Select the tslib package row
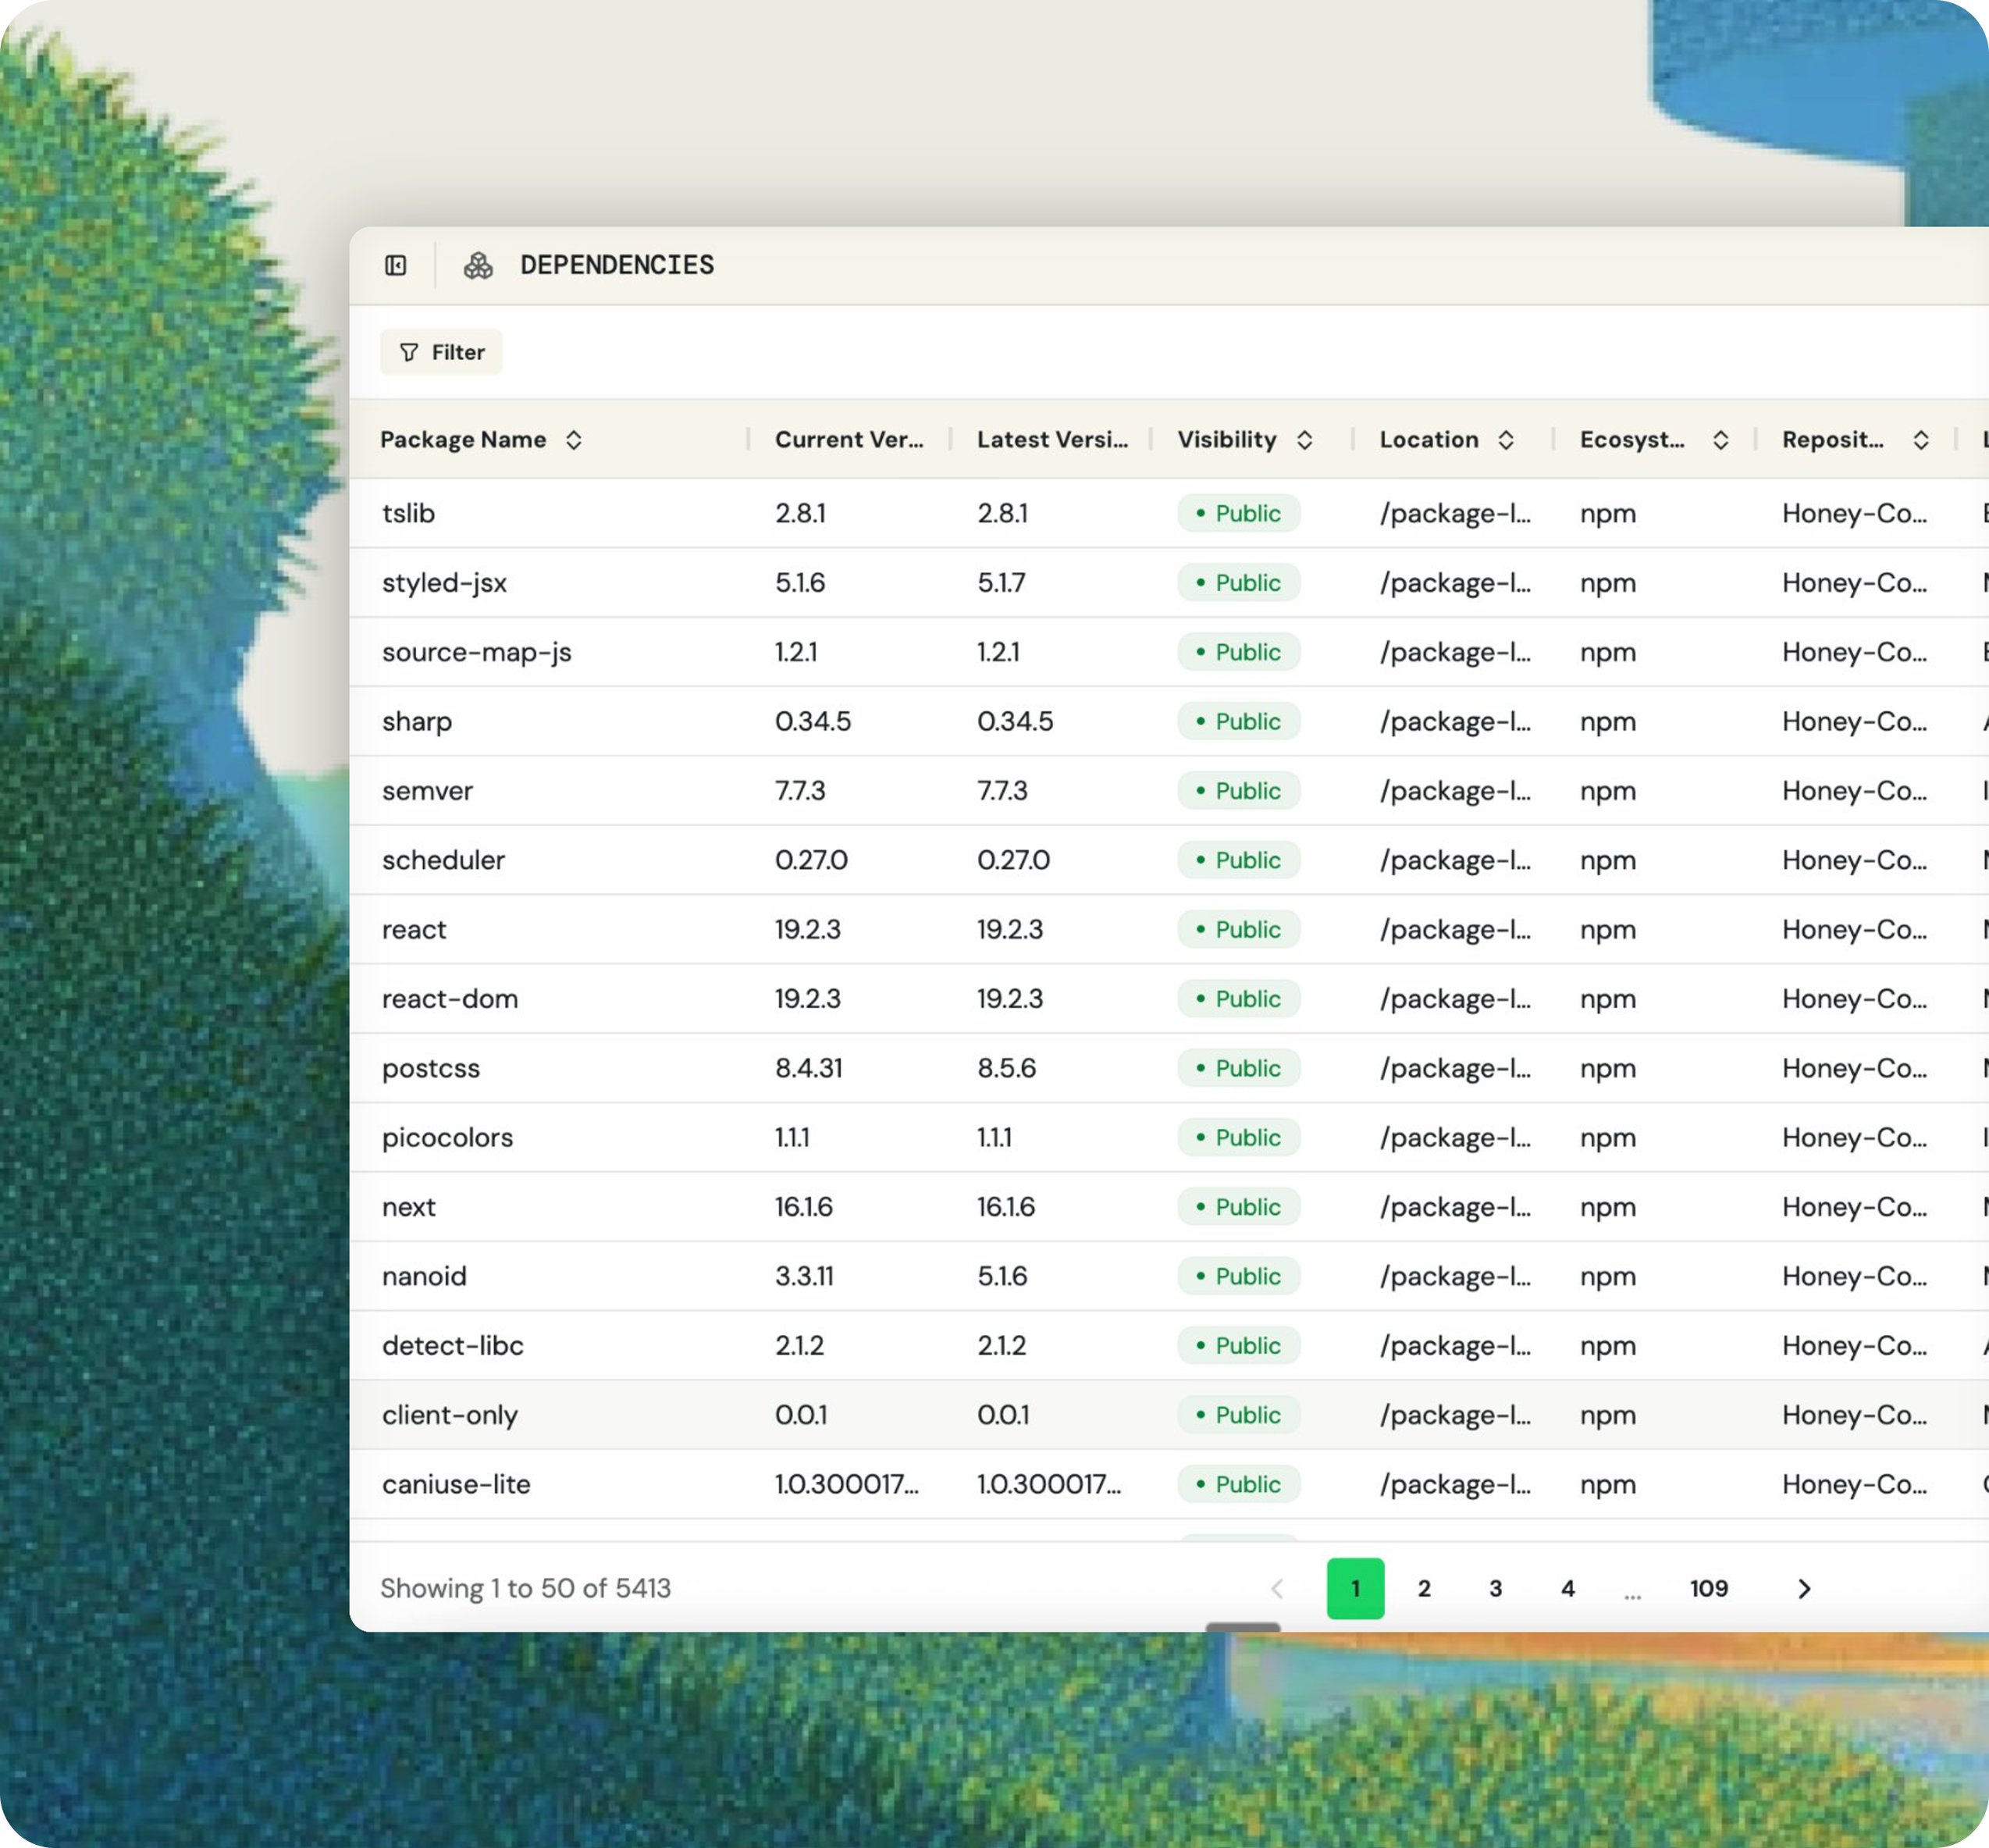Screen dimensions: 1989x1848 pyautogui.click(x=409, y=513)
